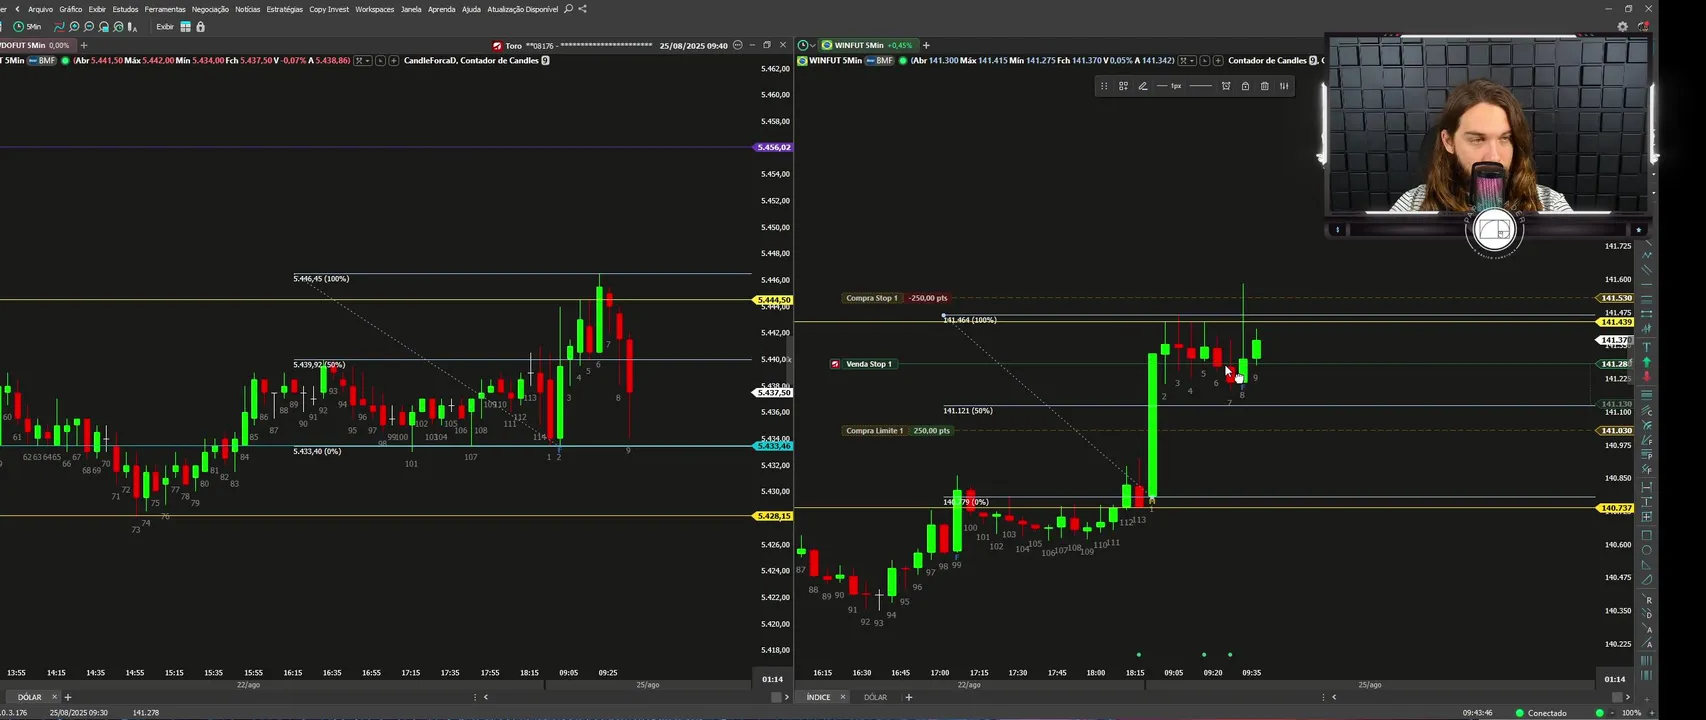Select the DÓLAR tab beside ÍNDICE

[875, 697]
